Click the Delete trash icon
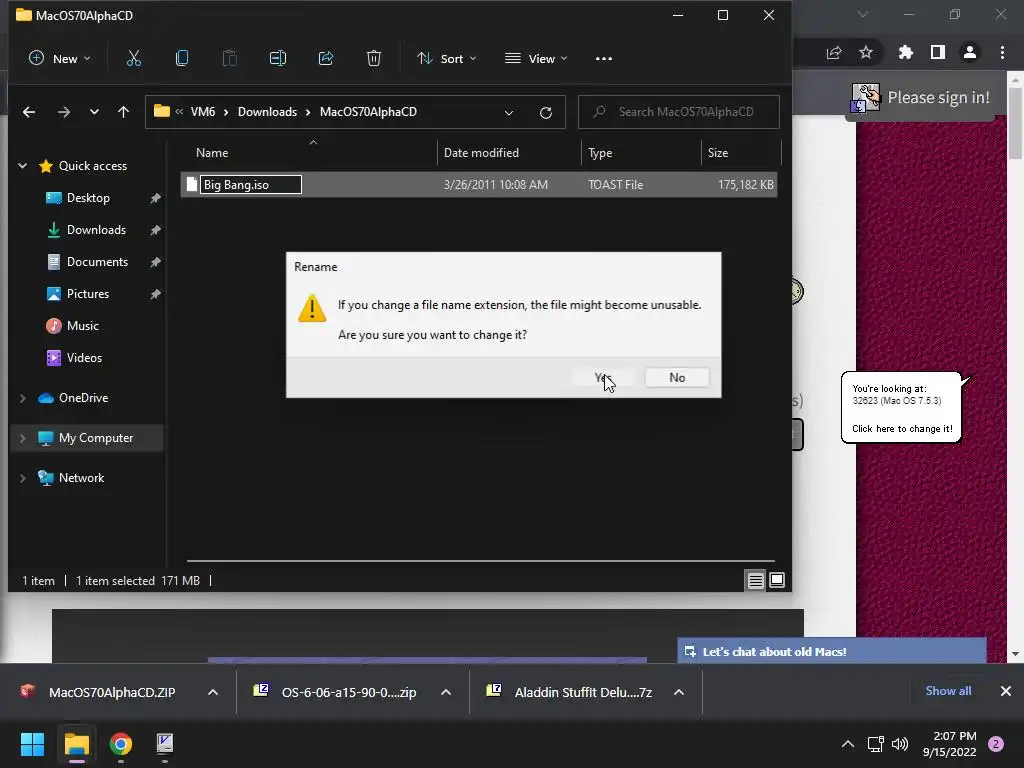Viewport: 1024px width, 768px height. (x=374, y=58)
